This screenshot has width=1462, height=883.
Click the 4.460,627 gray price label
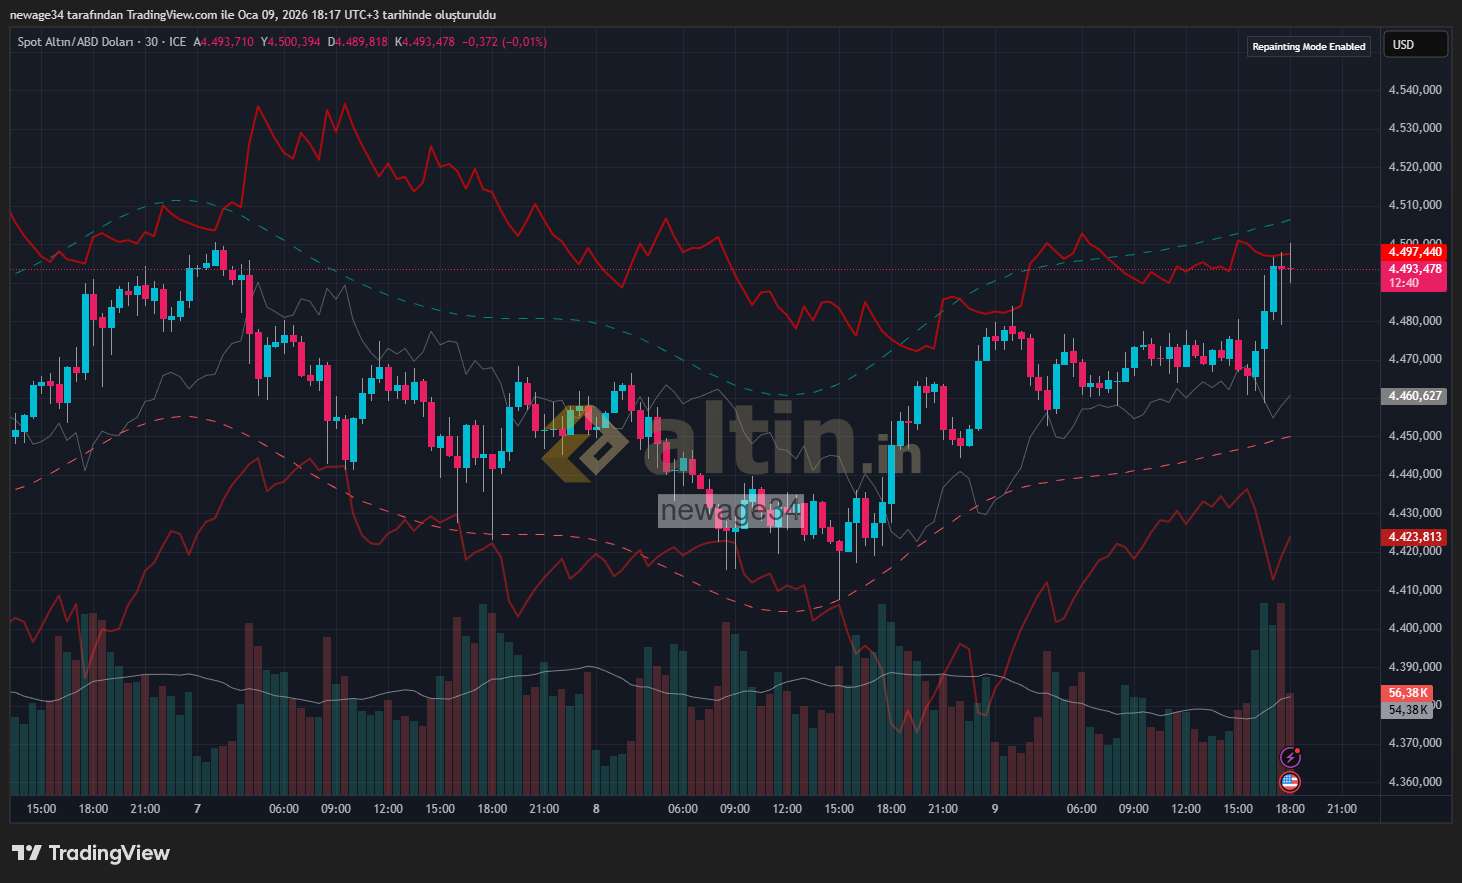tap(1414, 396)
